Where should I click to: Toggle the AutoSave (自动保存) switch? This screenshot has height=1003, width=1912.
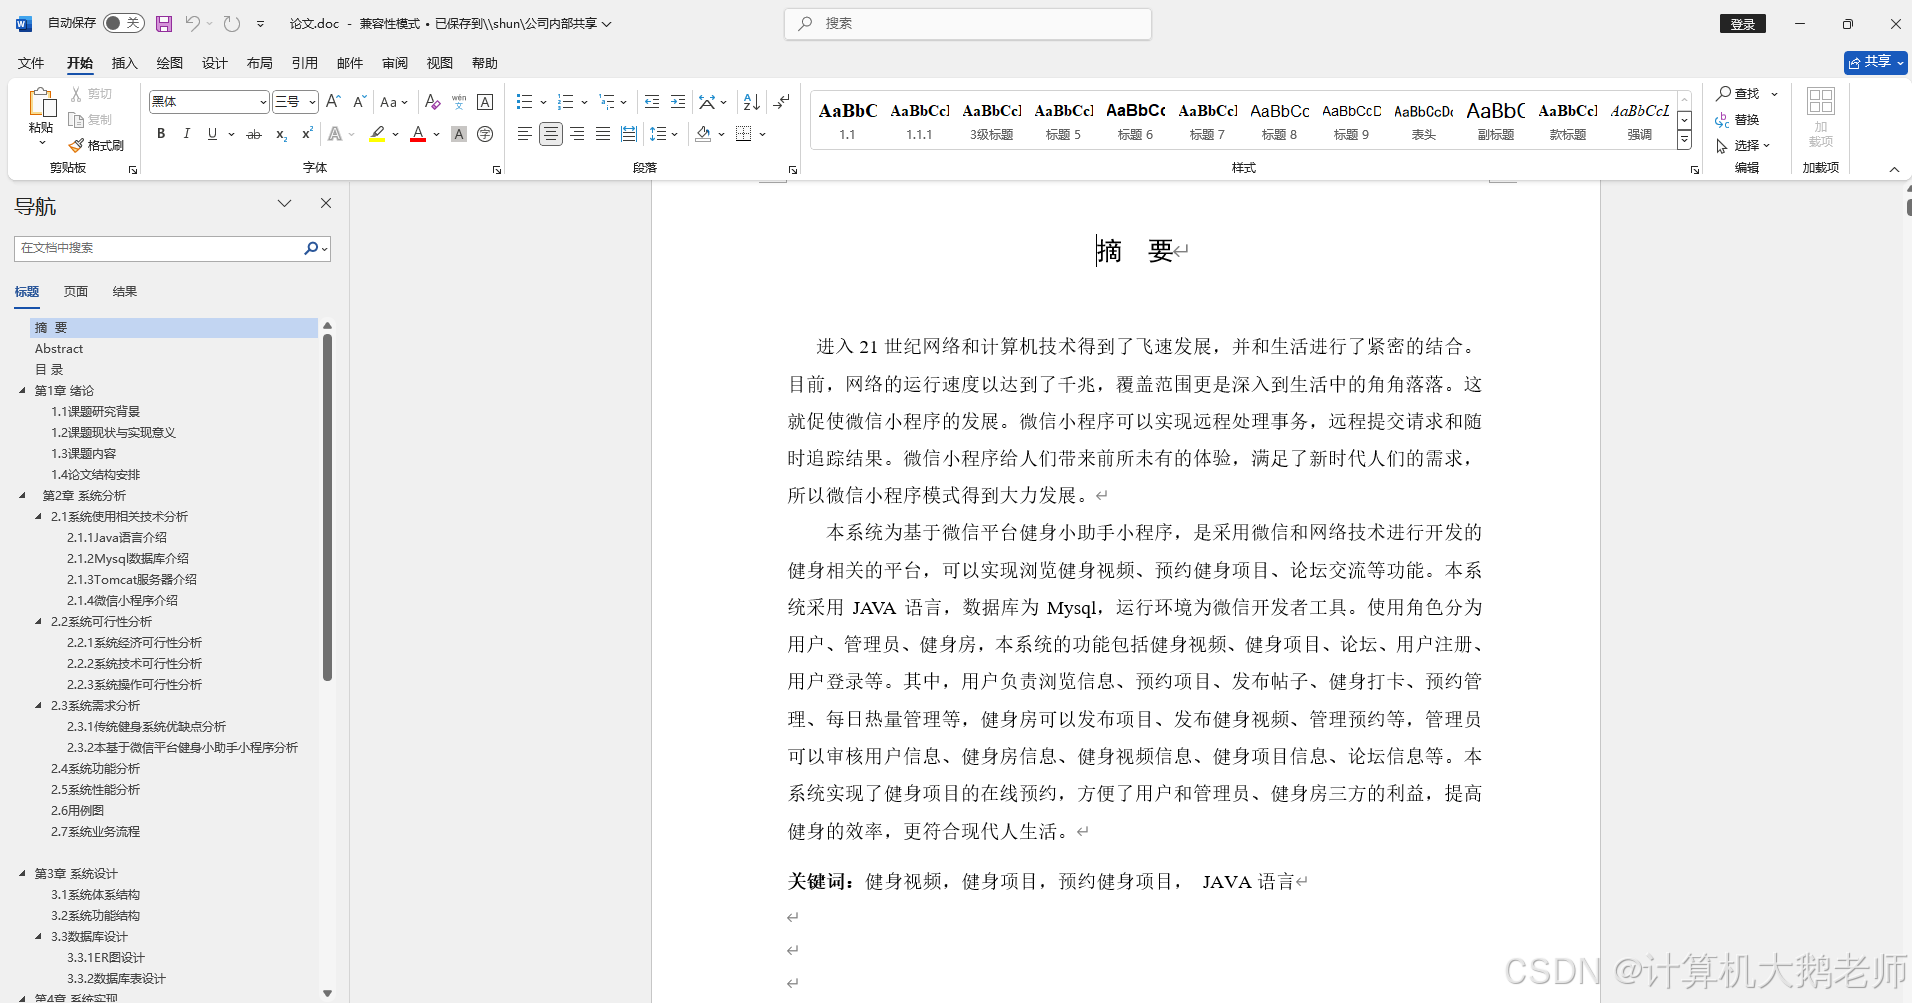[x=123, y=23]
